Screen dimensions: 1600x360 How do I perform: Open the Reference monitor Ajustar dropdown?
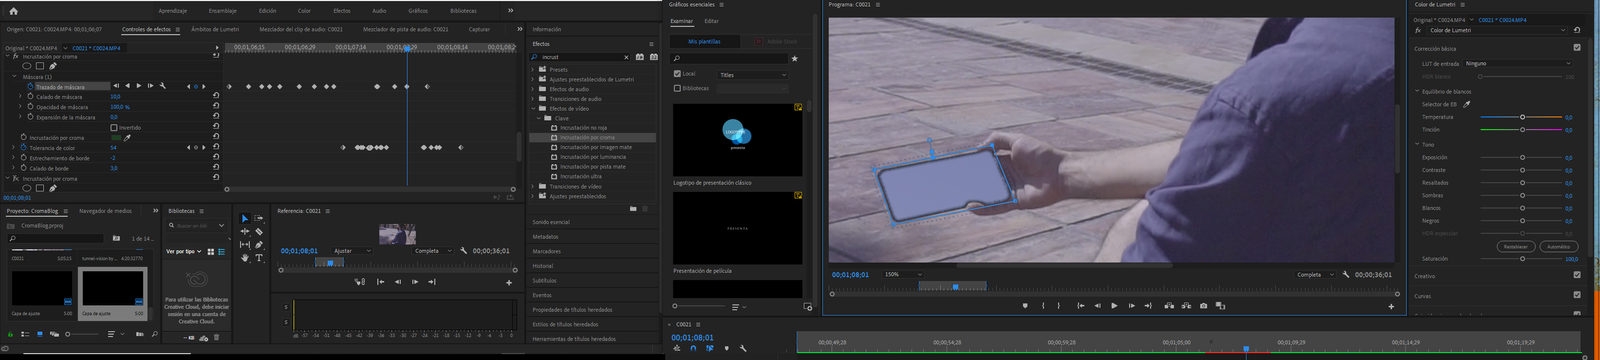point(351,251)
